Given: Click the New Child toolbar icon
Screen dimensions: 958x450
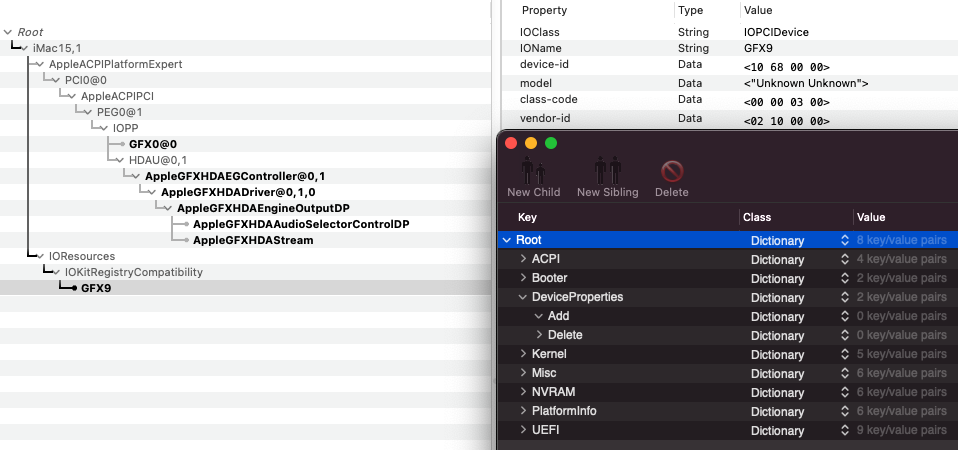Looking at the screenshot, I should click(x=533, y=170).
